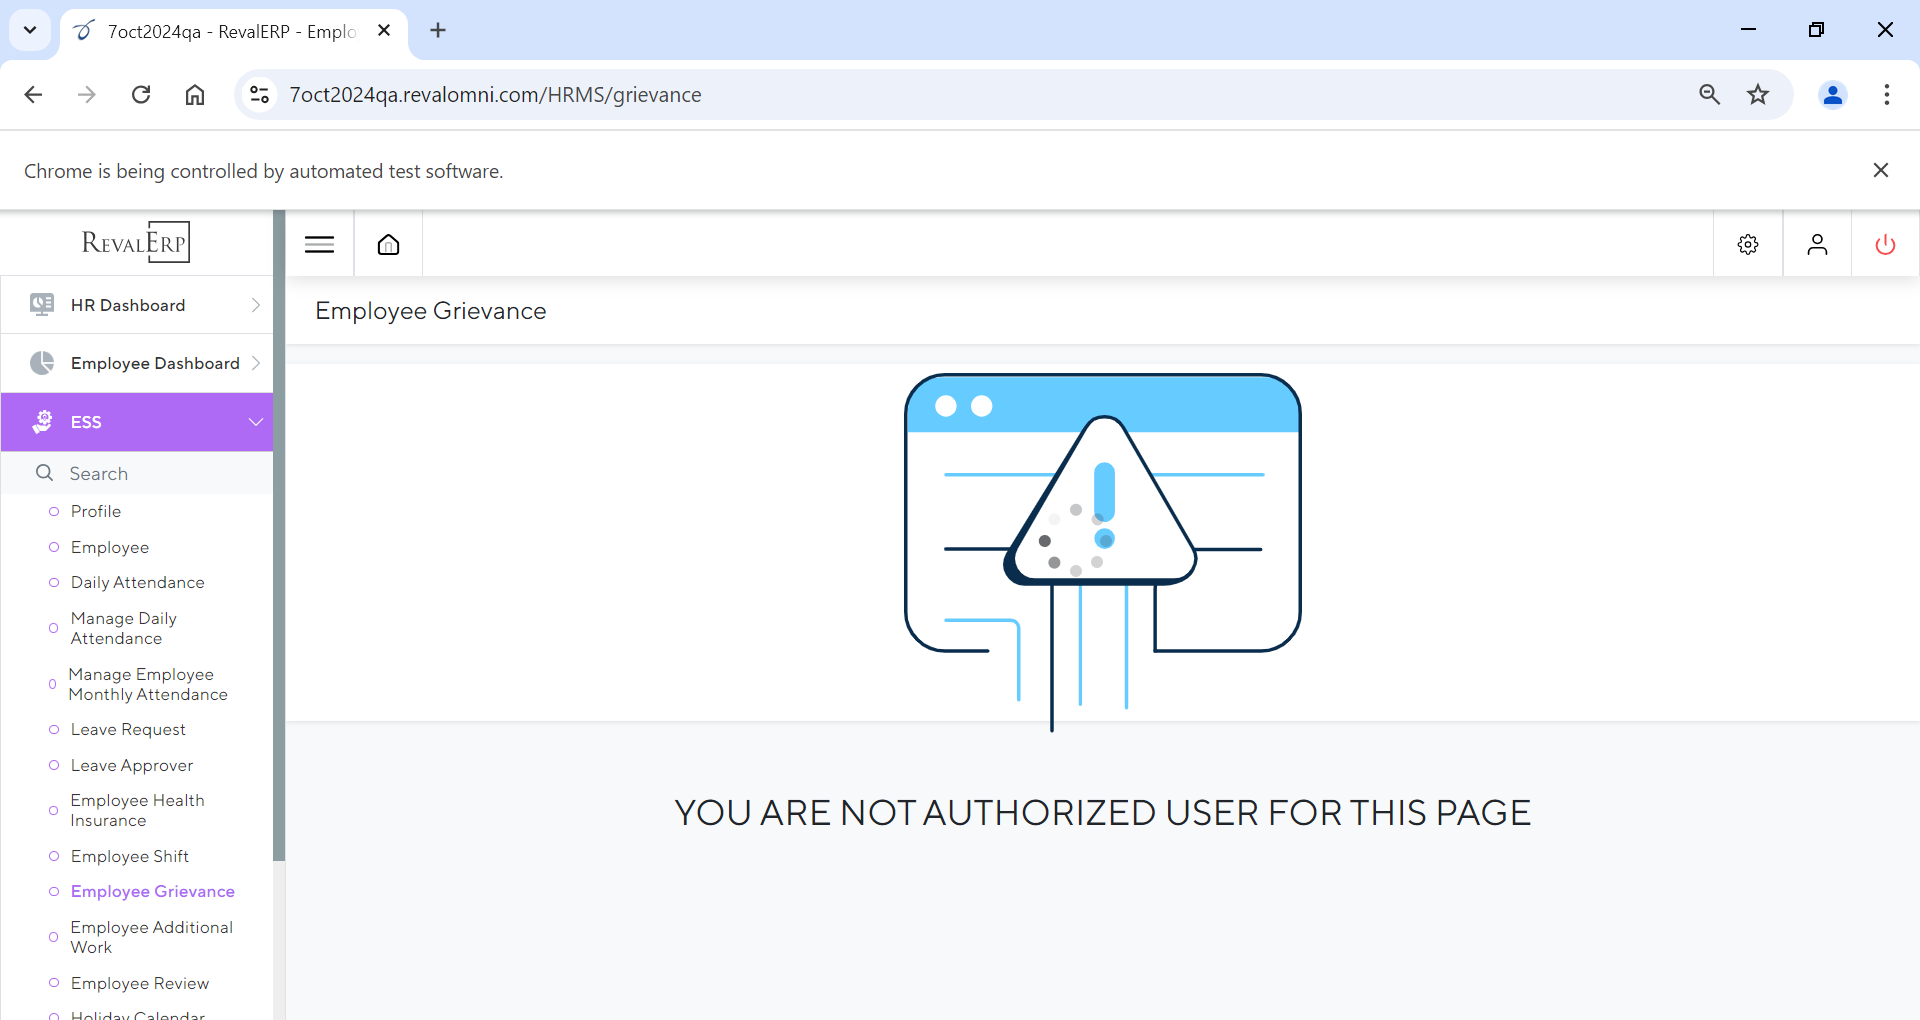Screen dimensions: 1920x1020
Task: Open the home icon in top toolbar
Action: pyautogui.click(x=388, y=245)
